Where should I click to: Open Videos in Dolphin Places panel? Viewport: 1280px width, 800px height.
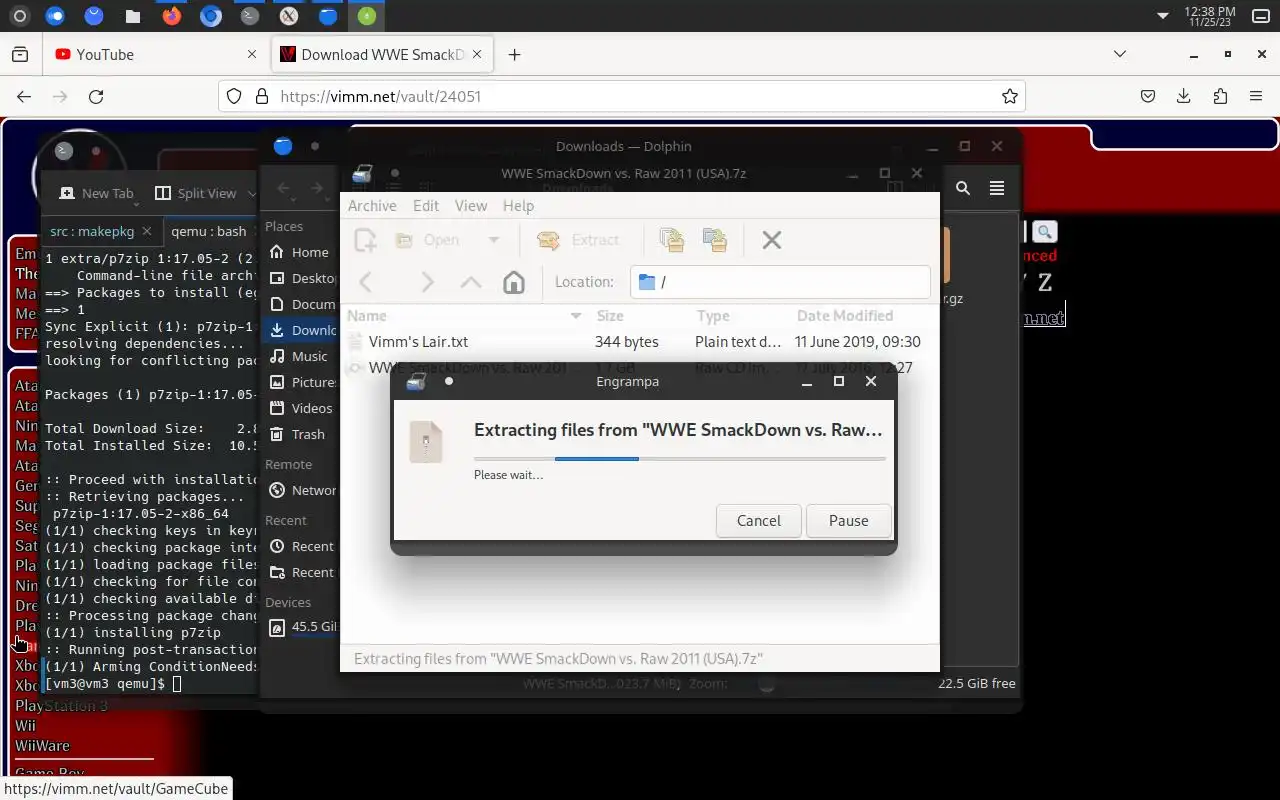tap(300, 408)
